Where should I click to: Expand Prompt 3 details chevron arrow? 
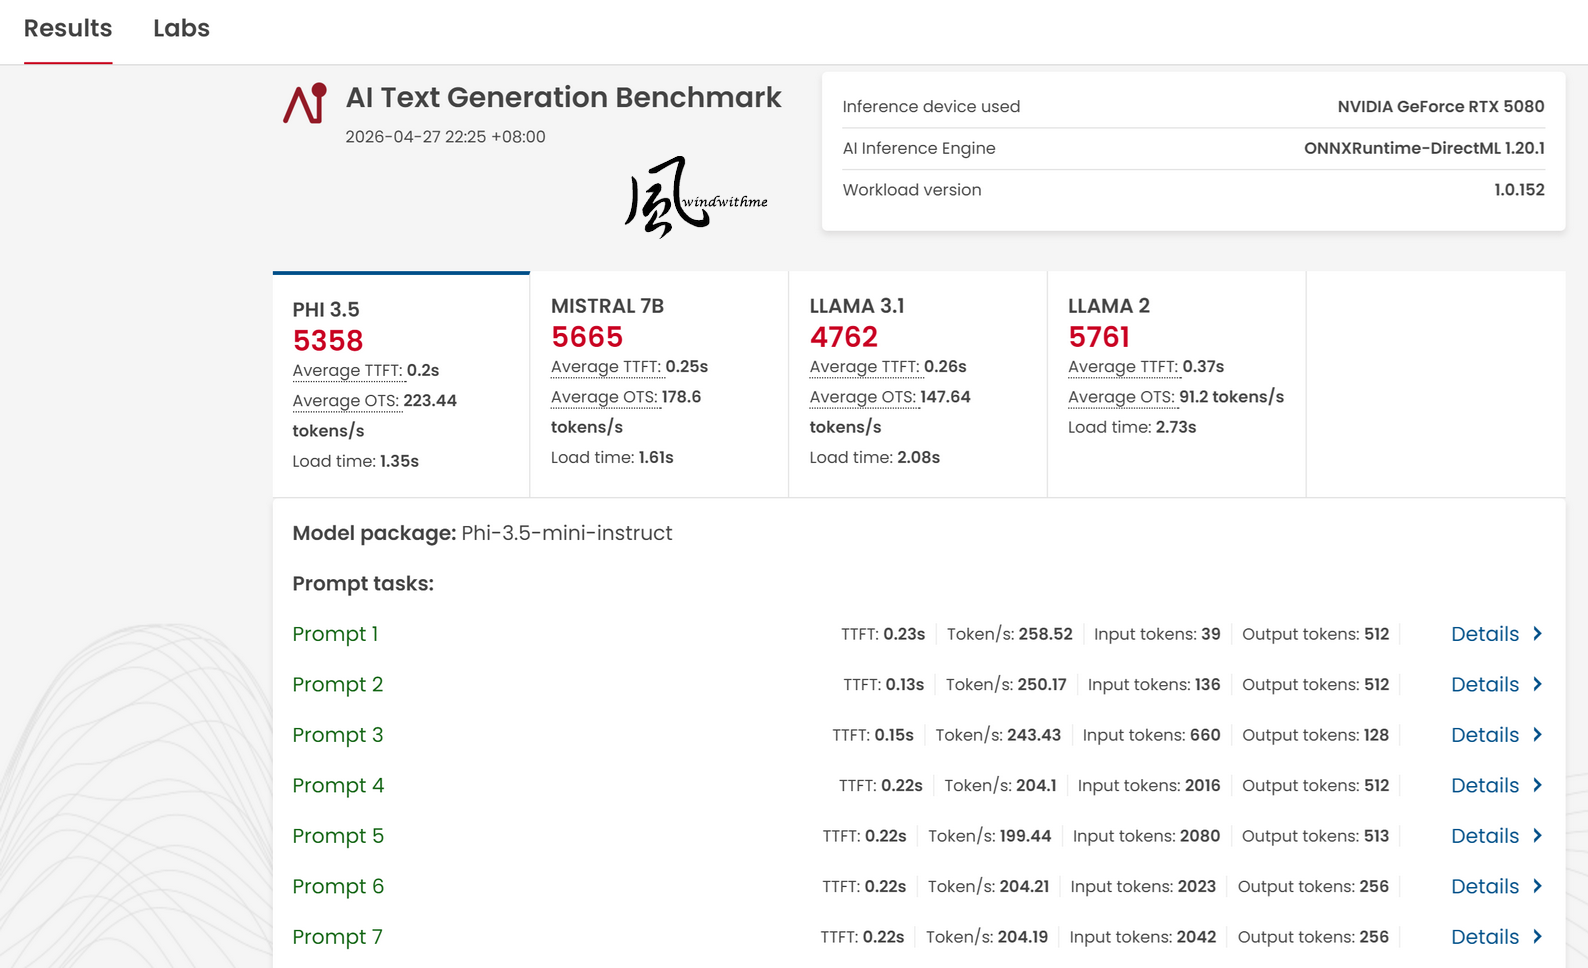pyautogui.click(x=1538, y=734)
